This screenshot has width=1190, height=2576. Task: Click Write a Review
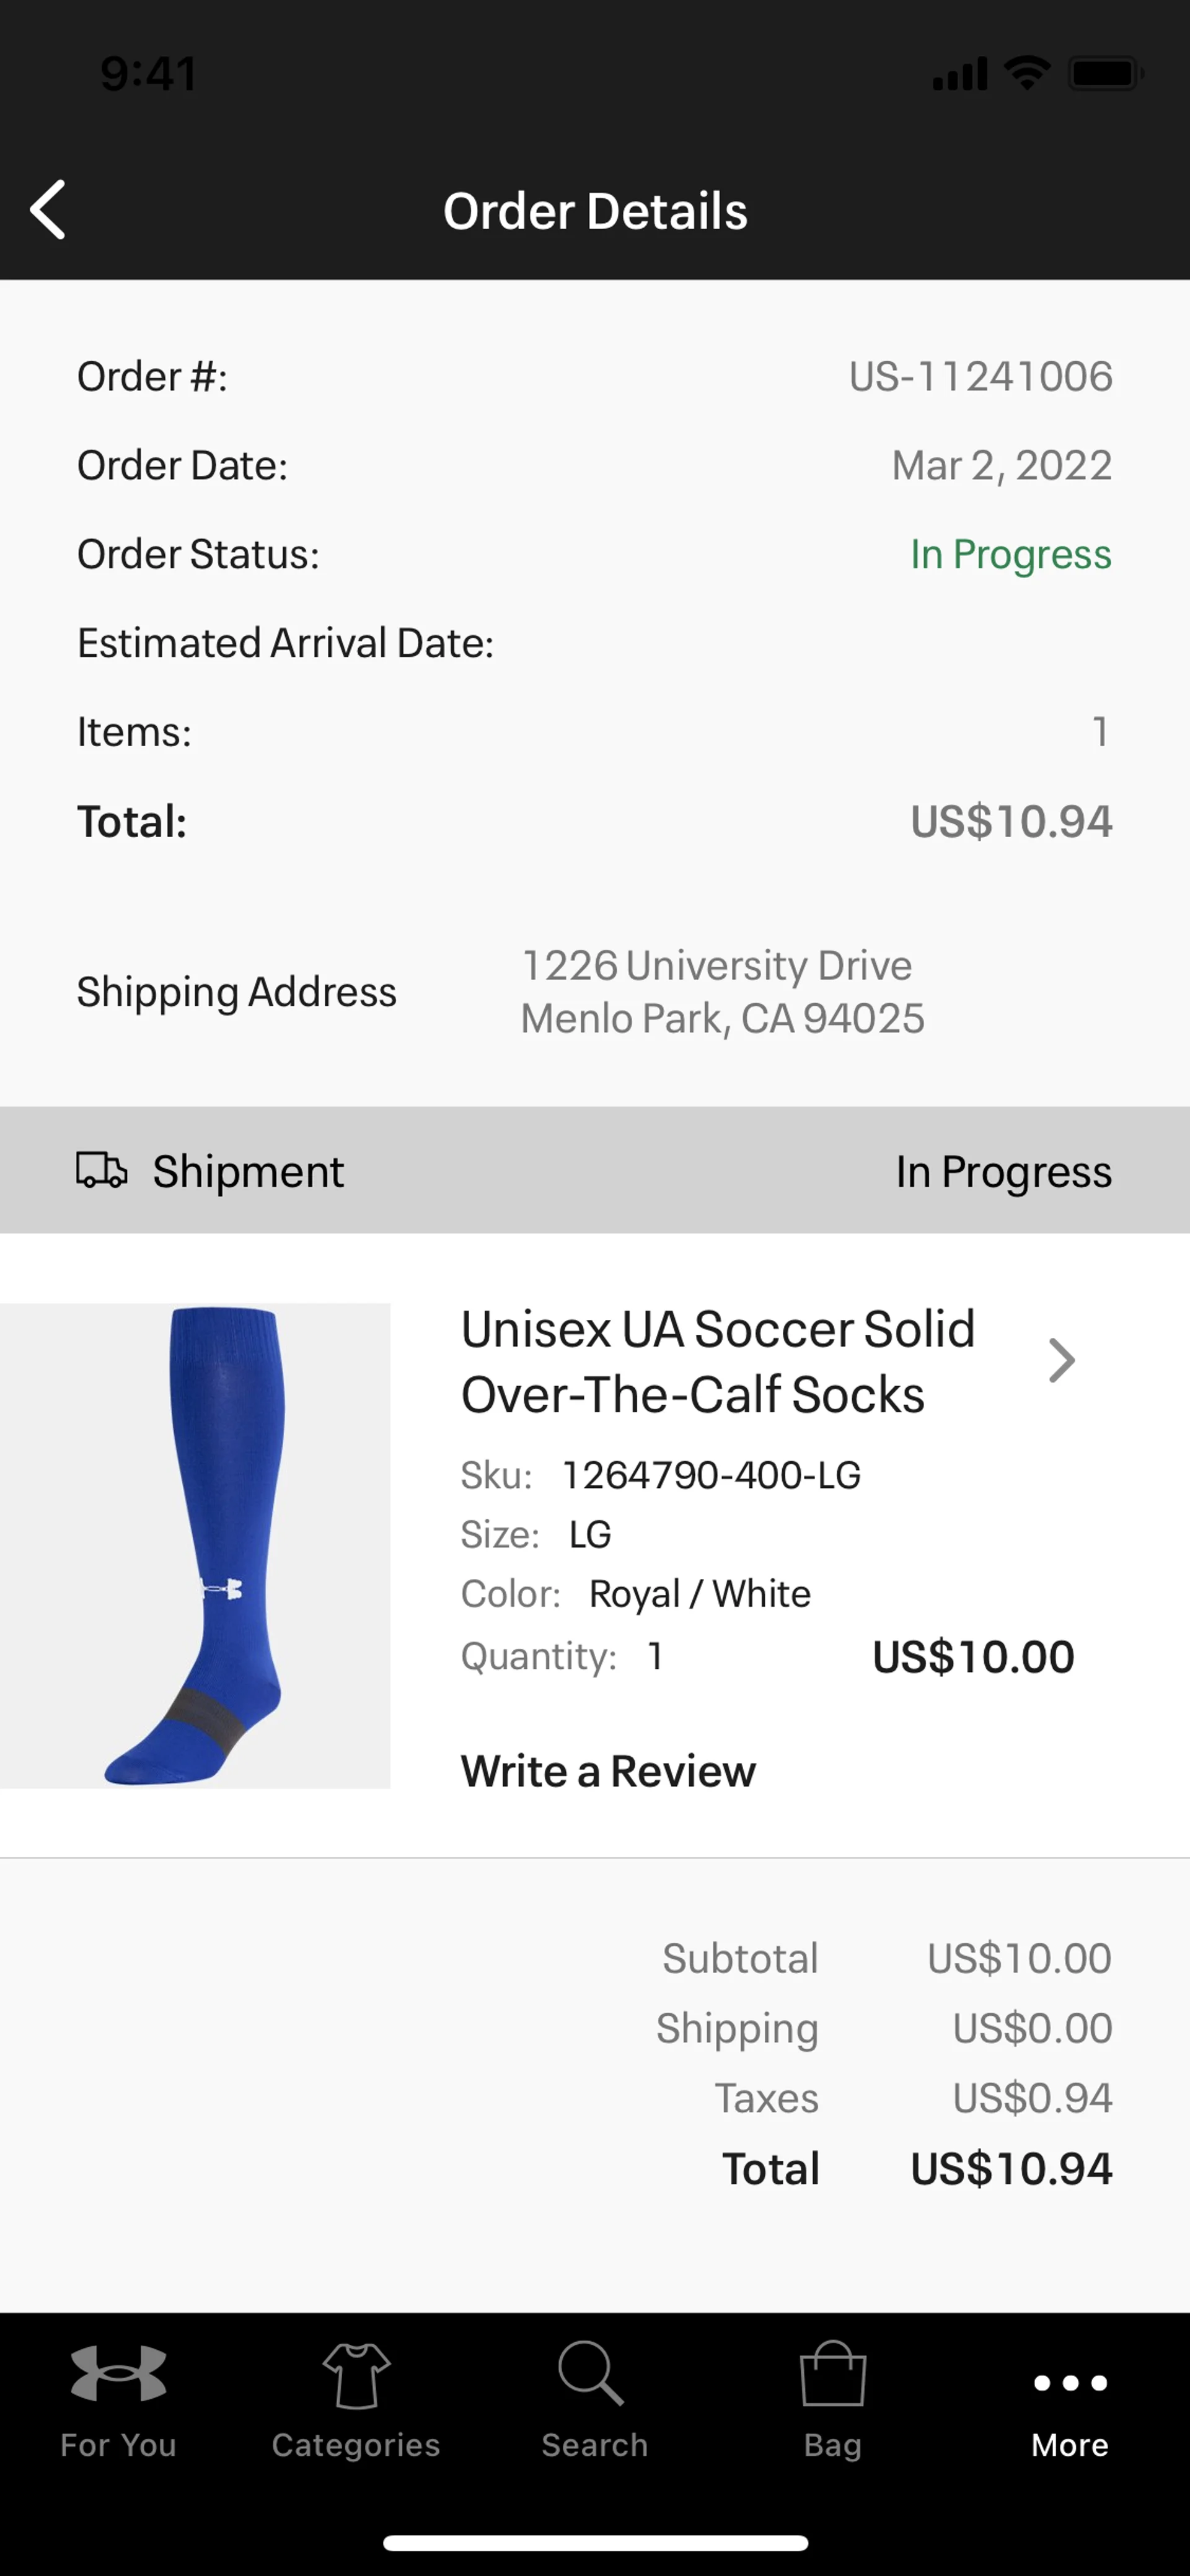[608, 1771]
